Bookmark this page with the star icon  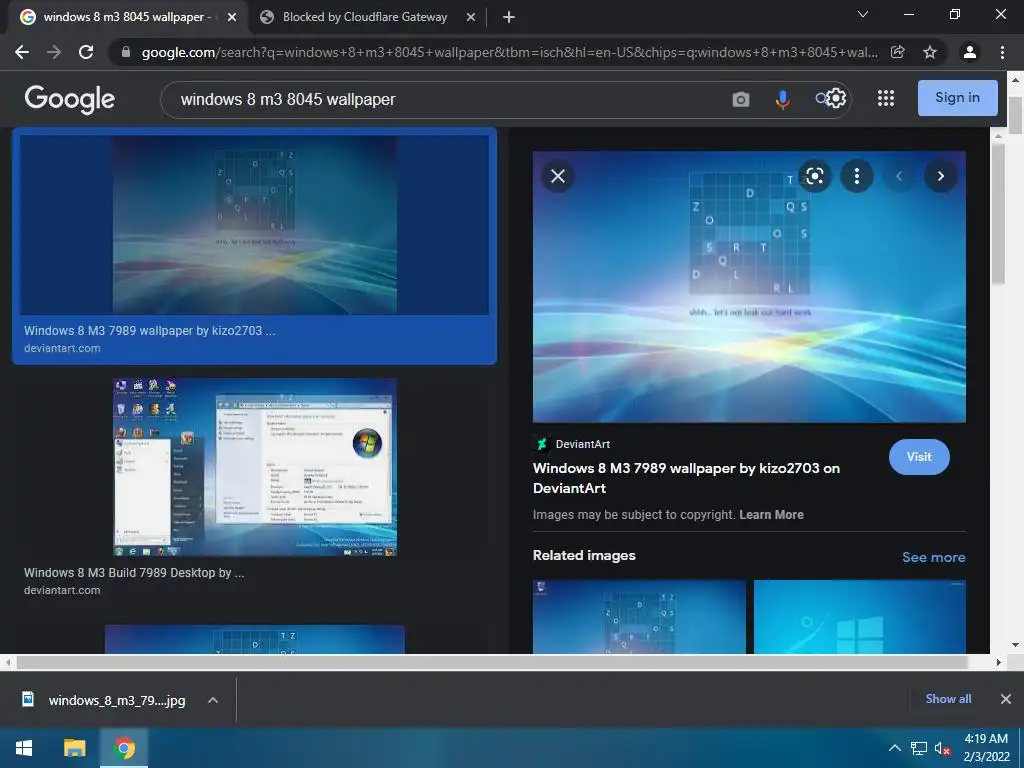[930, 52]
